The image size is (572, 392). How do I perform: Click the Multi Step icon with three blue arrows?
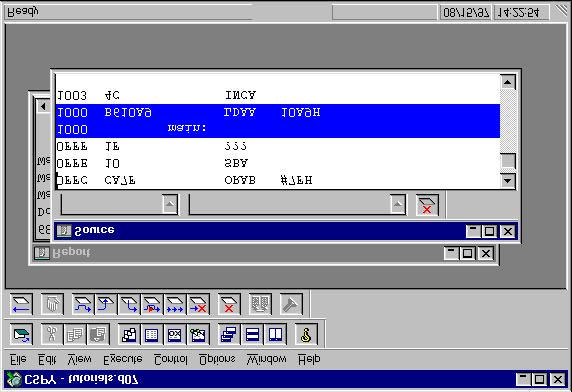click(175, 304)
